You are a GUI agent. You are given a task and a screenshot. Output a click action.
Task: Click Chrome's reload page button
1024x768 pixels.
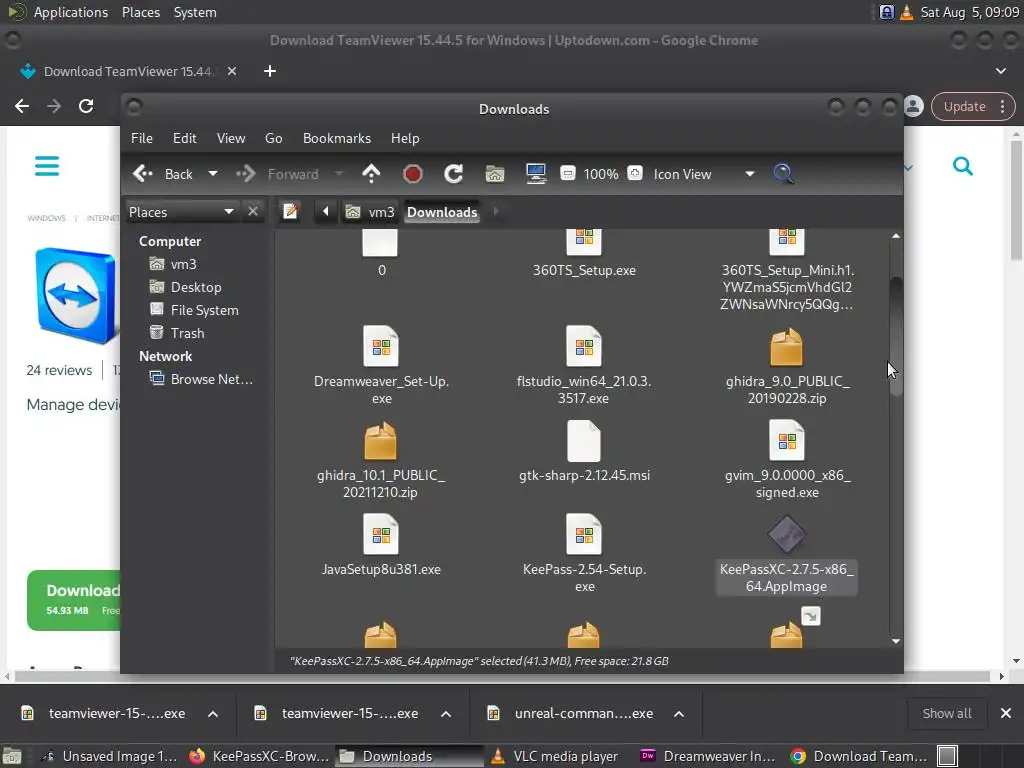(86, 106)
